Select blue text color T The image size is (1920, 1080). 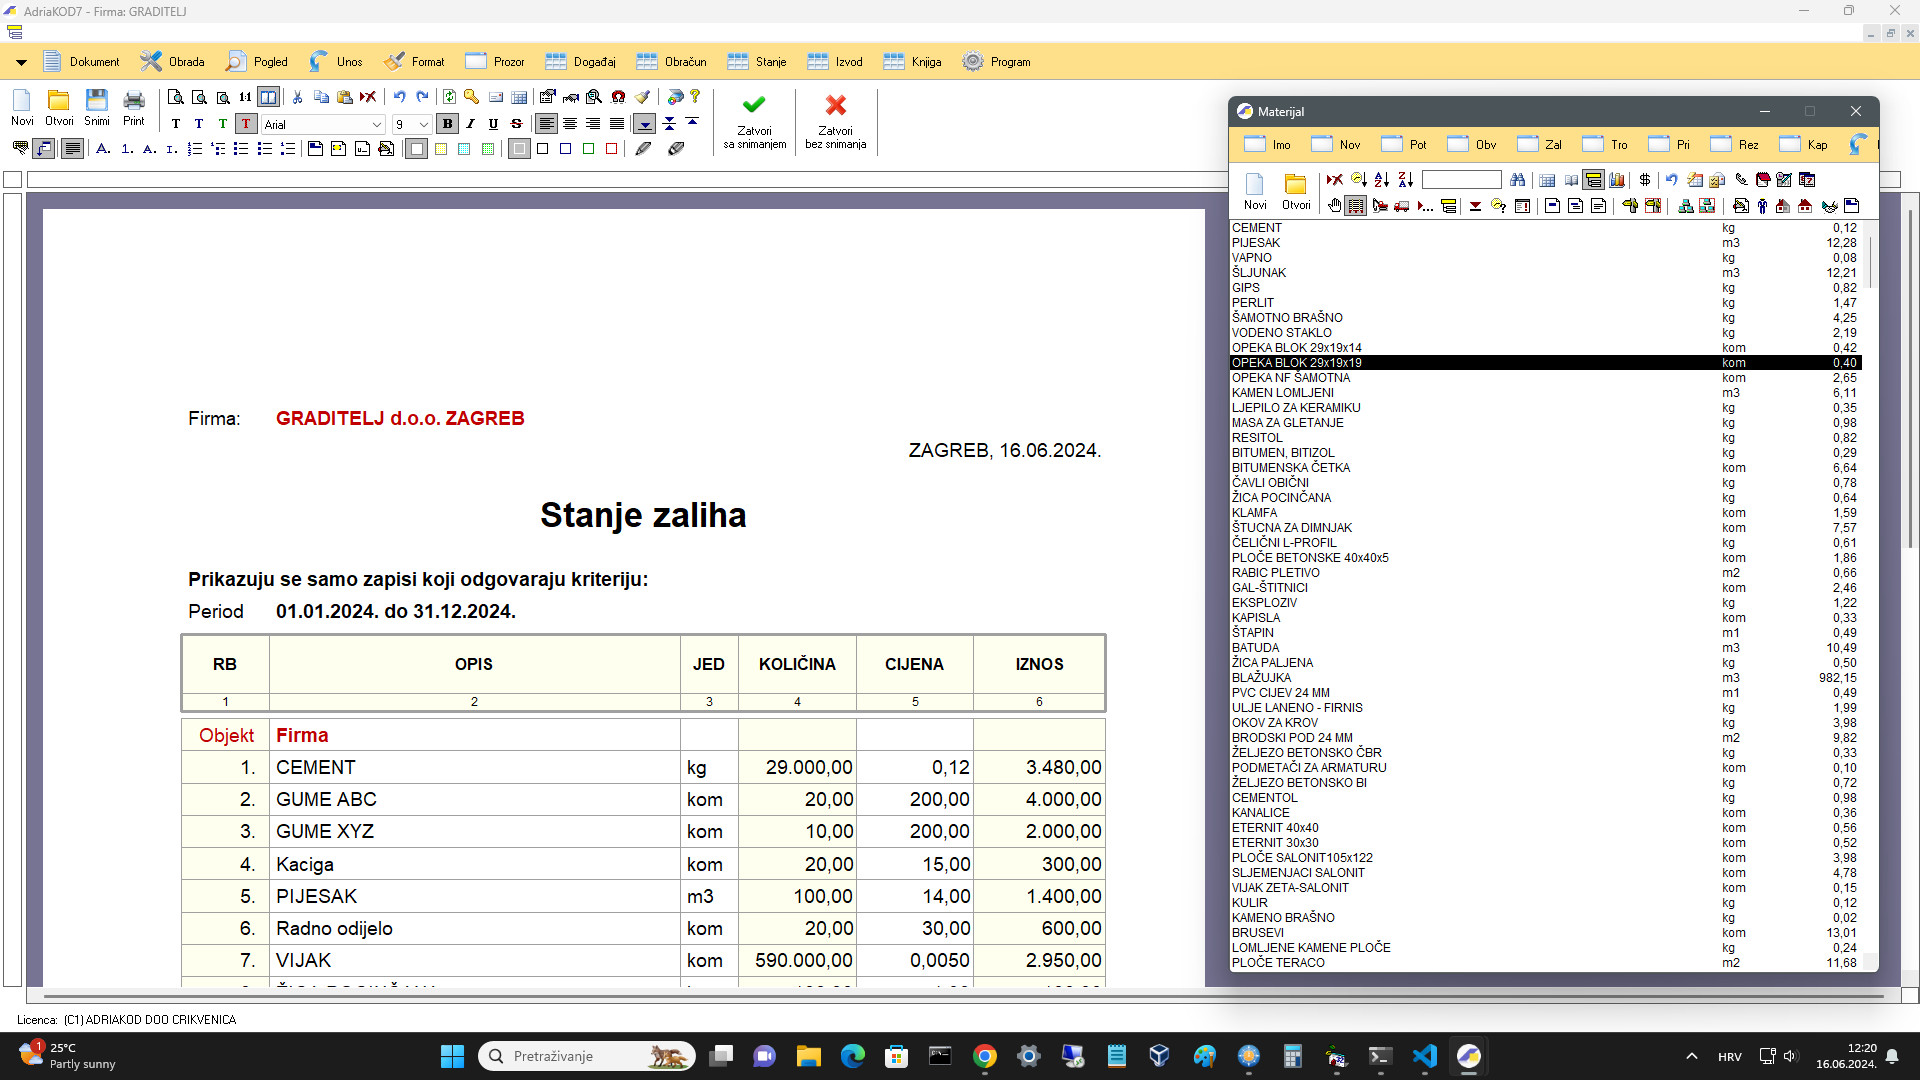tap(199, 124)
